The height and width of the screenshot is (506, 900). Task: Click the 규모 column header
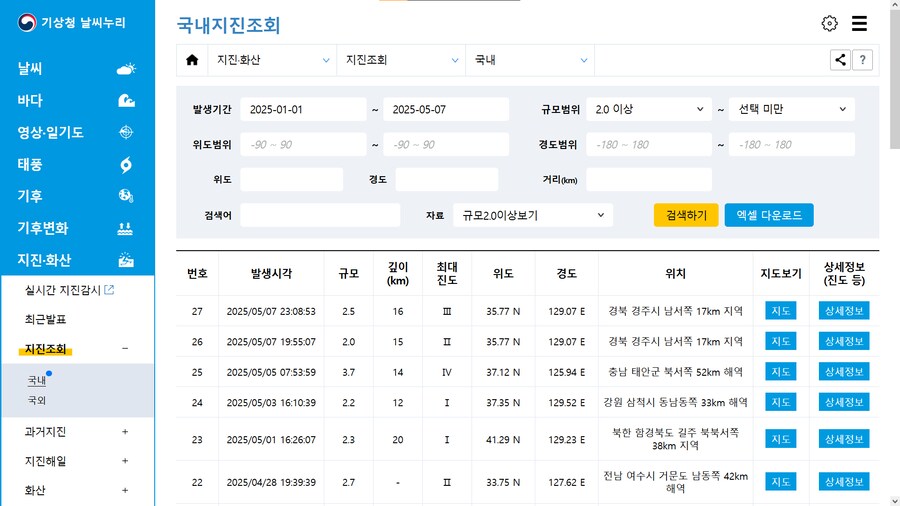point(348,274)
